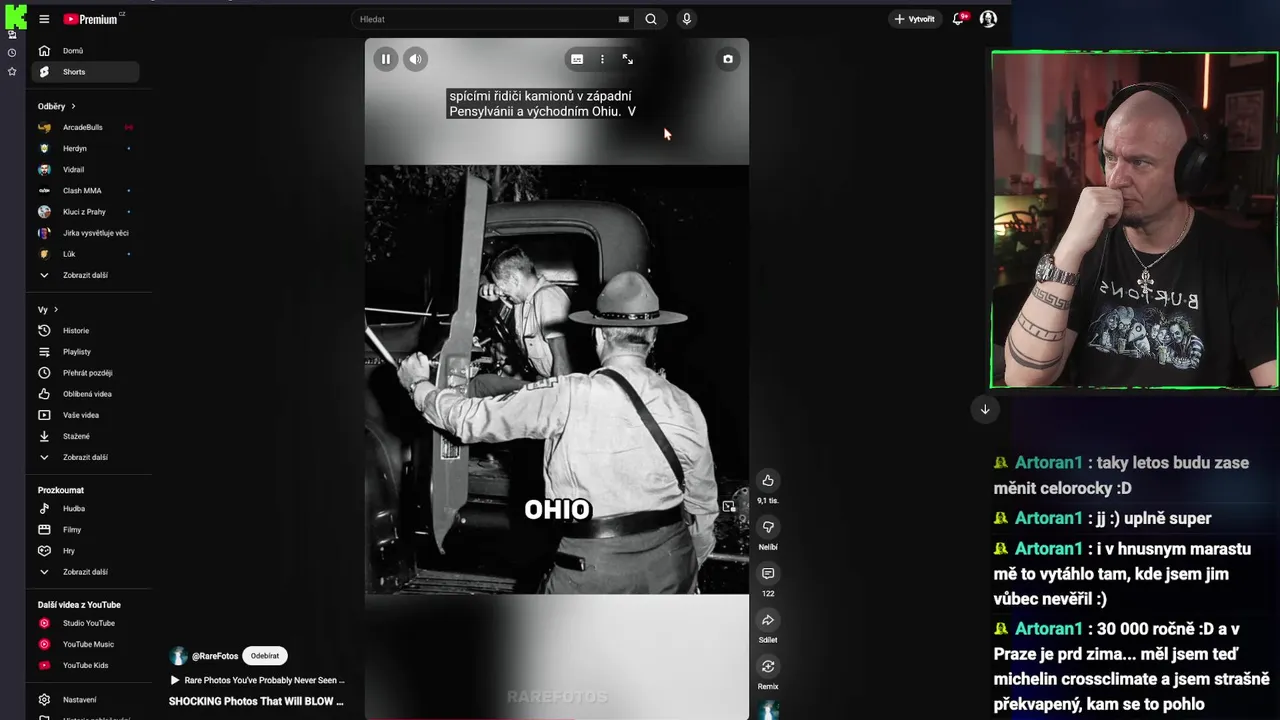Screen dimensions: 1280x720
Task: Share the Short via Sdílet
Action: point(768,620)
